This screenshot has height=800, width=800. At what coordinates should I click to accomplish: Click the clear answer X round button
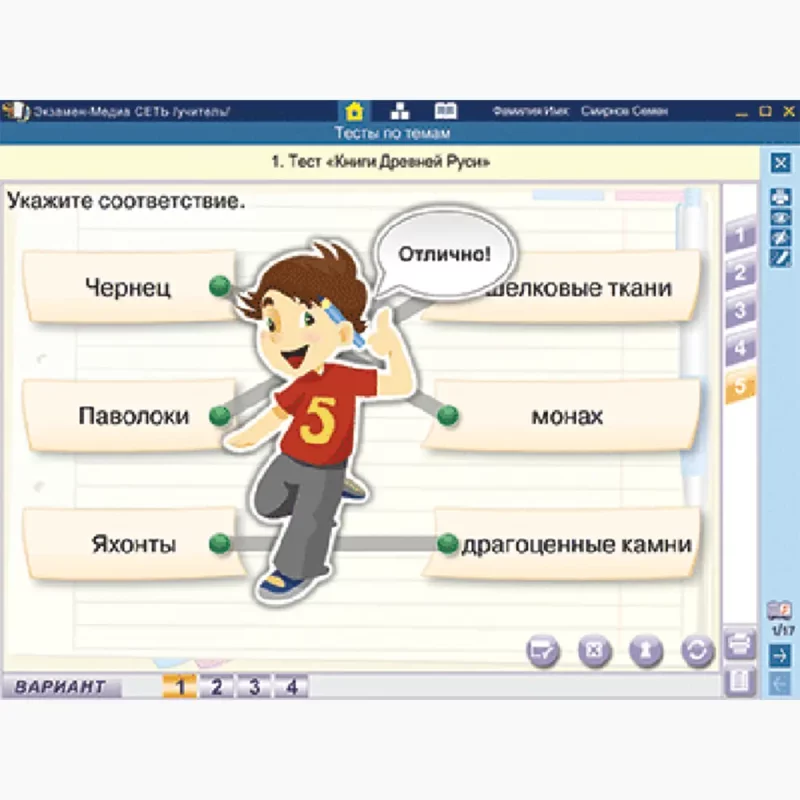click(594, 652)
